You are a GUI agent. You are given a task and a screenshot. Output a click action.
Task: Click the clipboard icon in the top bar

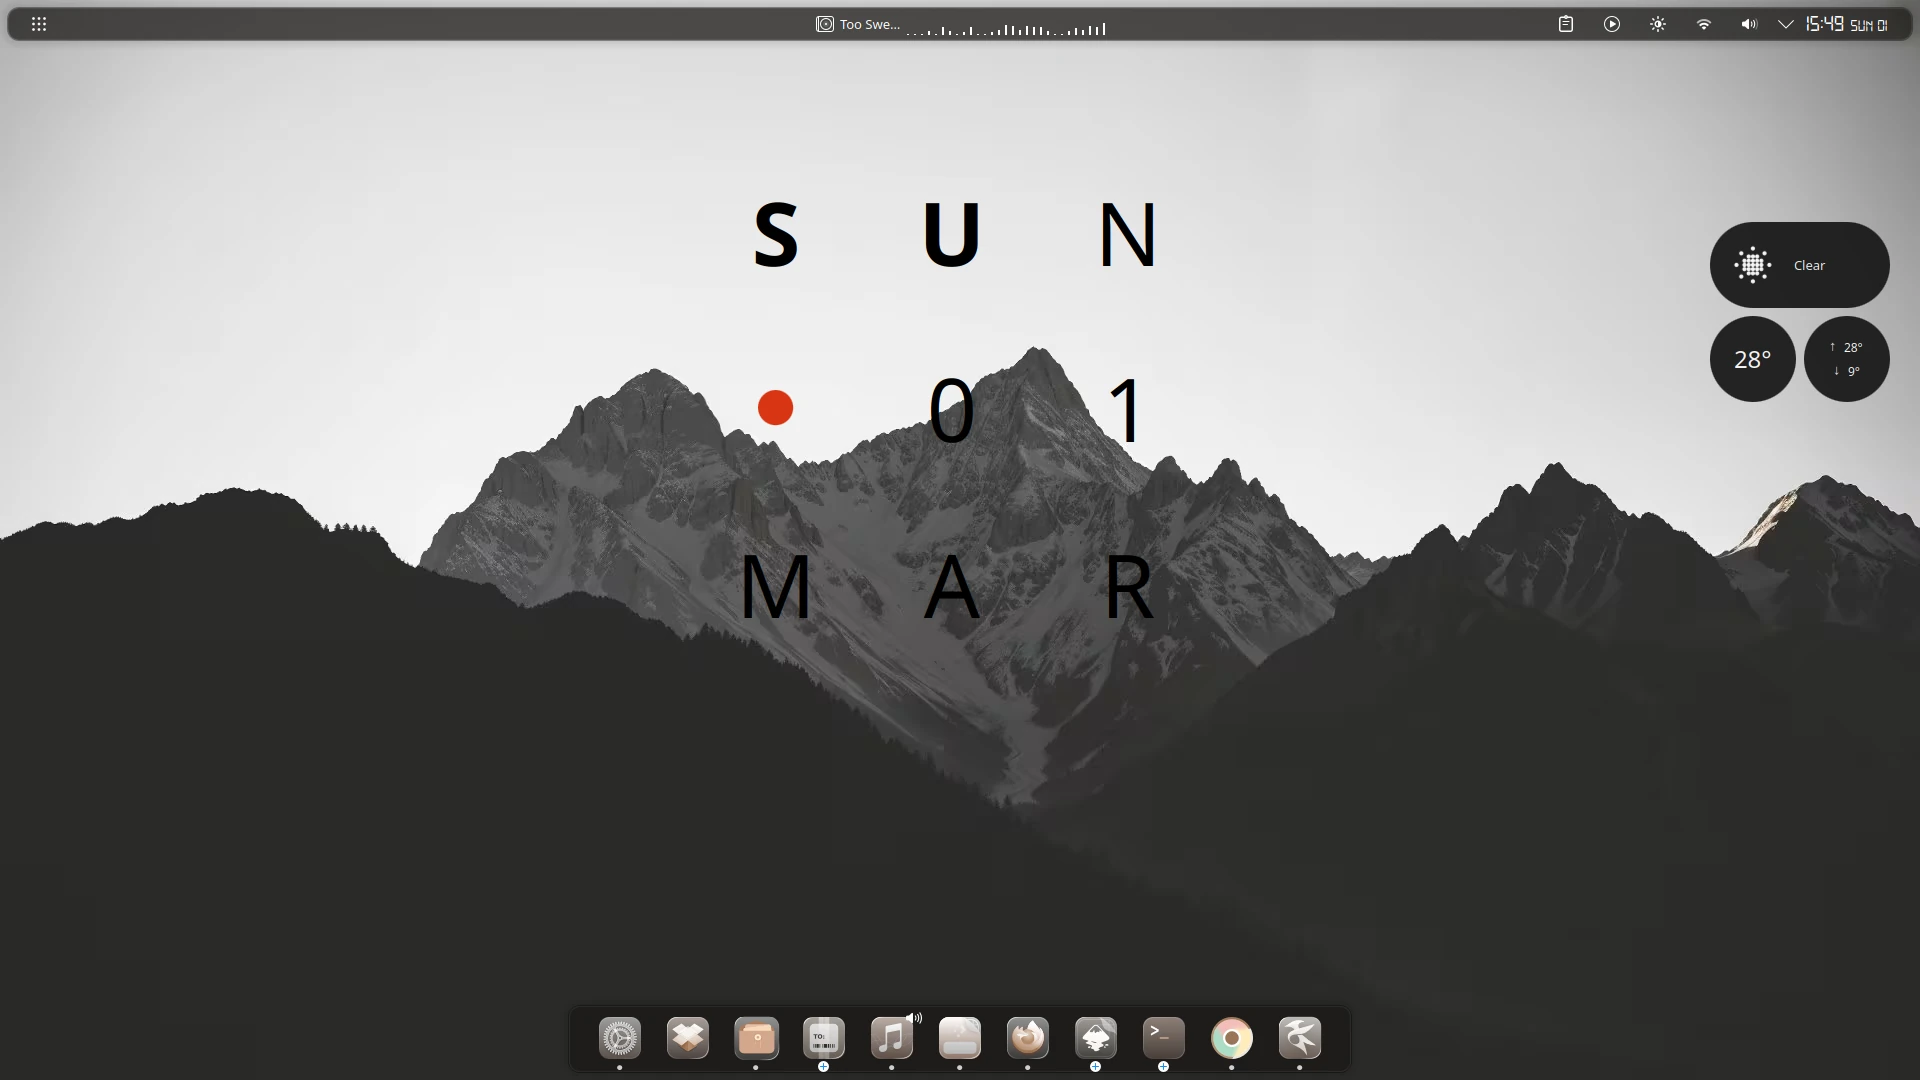1566,24
